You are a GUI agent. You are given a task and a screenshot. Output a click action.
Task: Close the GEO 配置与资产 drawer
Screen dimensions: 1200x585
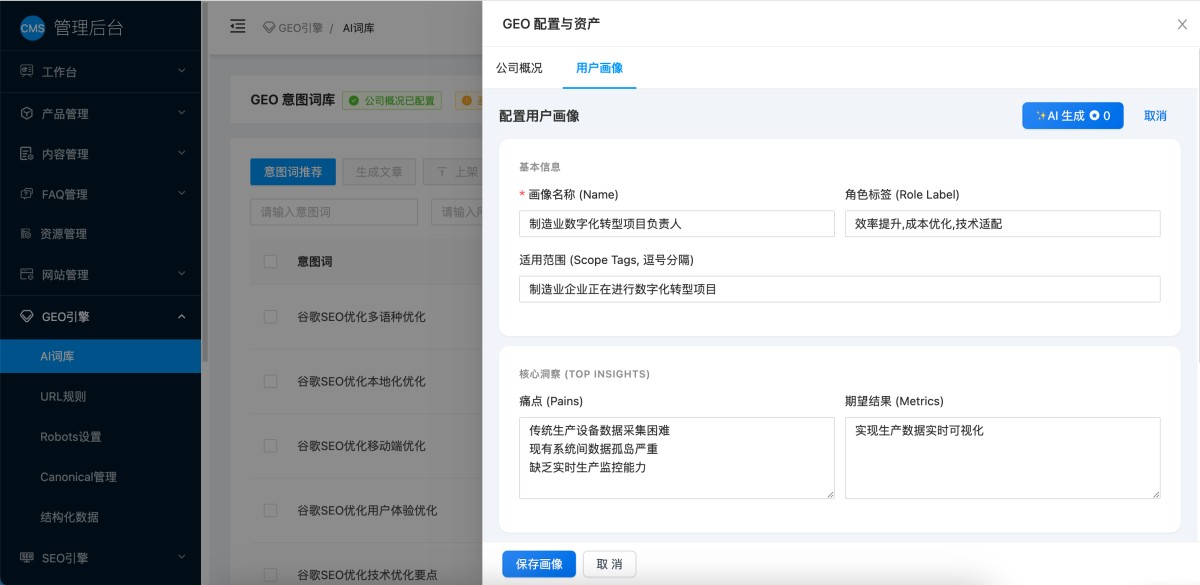[x=1182, y=25]
